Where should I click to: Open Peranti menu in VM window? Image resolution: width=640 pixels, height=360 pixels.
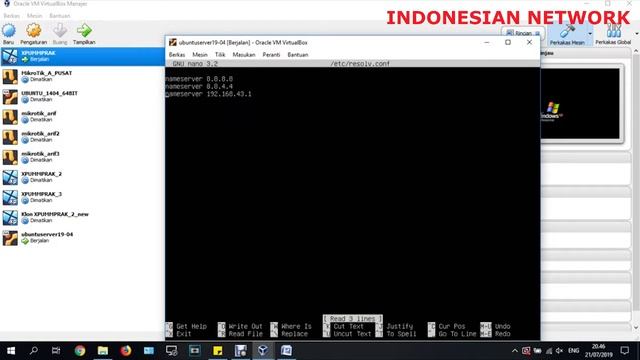(271, 55)
